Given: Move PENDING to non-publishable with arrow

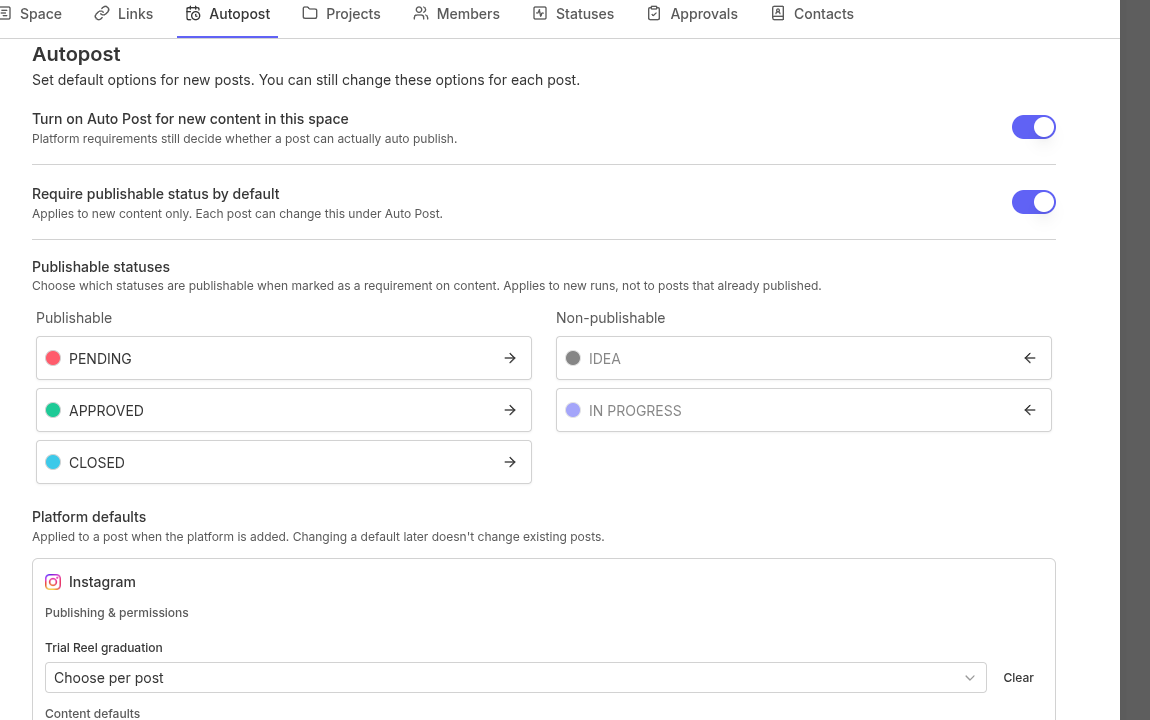Looking at the screenshot, I should pos(510,358).
